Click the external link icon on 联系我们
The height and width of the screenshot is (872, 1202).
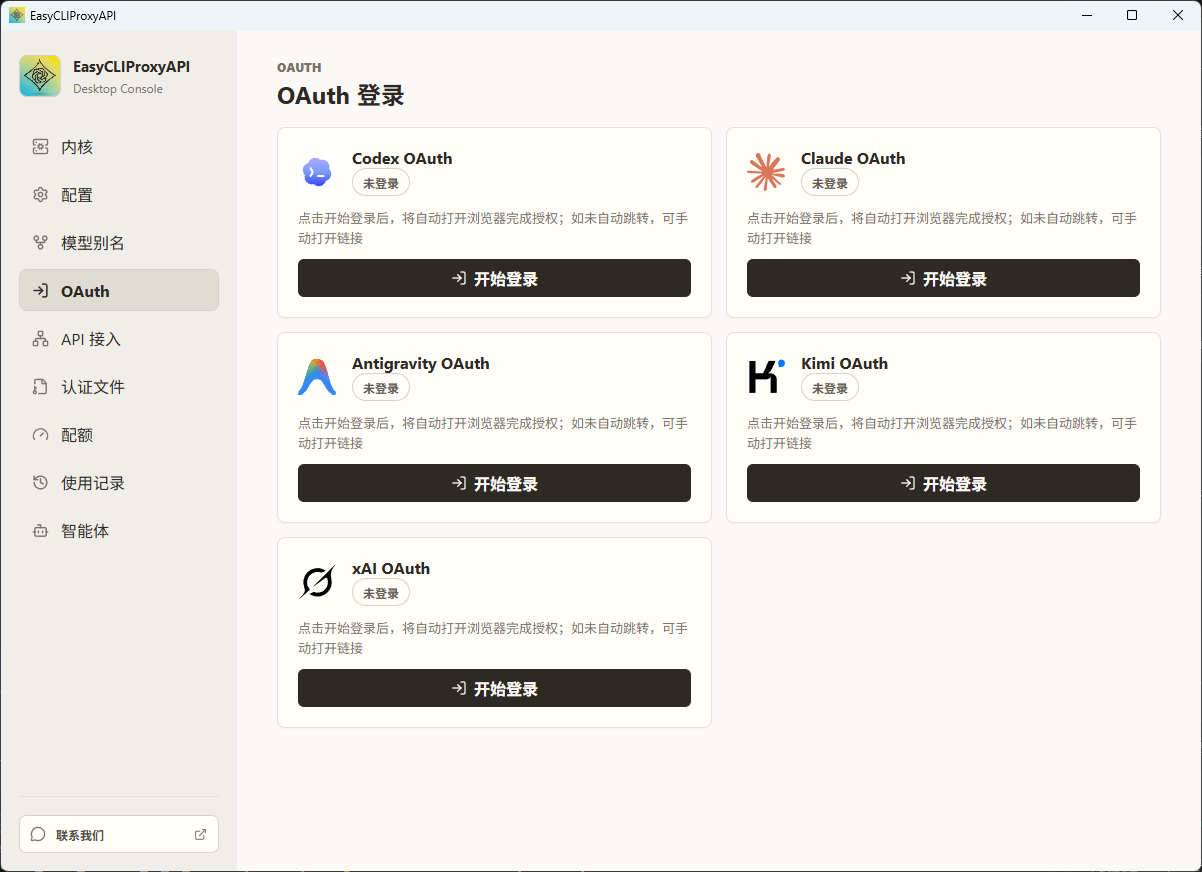tap(200, 834)
